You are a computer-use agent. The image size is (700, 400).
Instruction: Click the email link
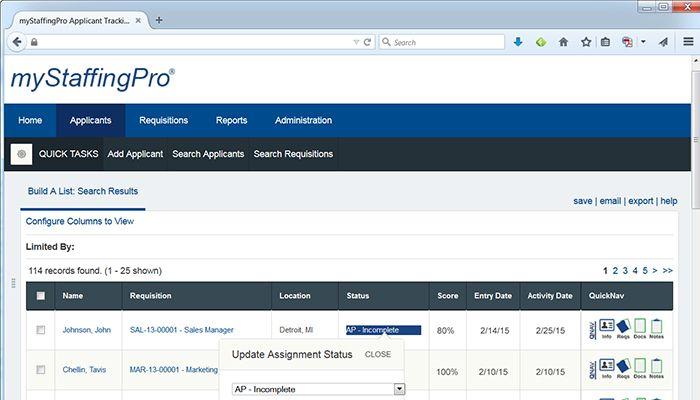610,201
